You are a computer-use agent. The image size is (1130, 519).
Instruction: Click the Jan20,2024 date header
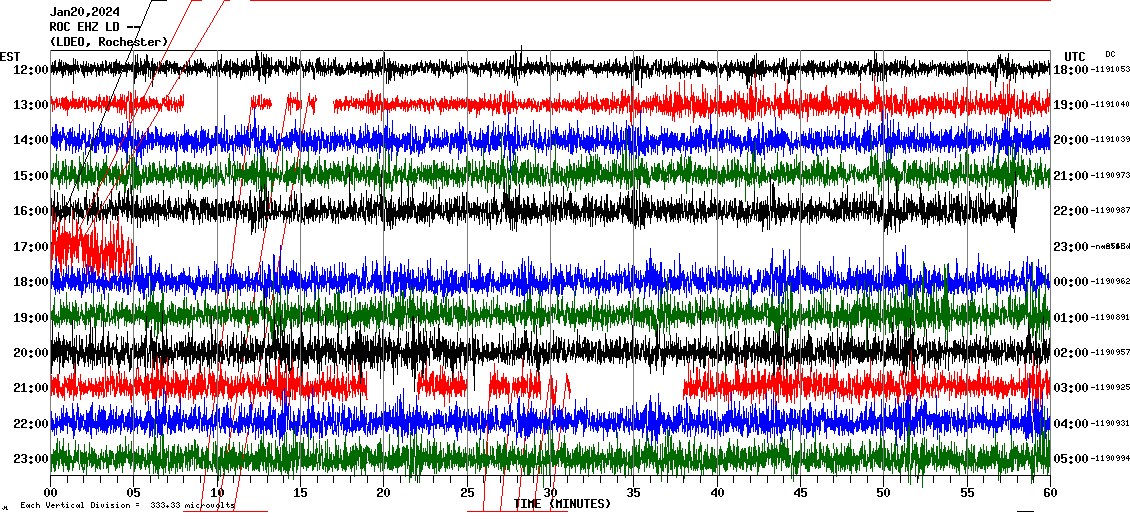[x=83, y=13]
